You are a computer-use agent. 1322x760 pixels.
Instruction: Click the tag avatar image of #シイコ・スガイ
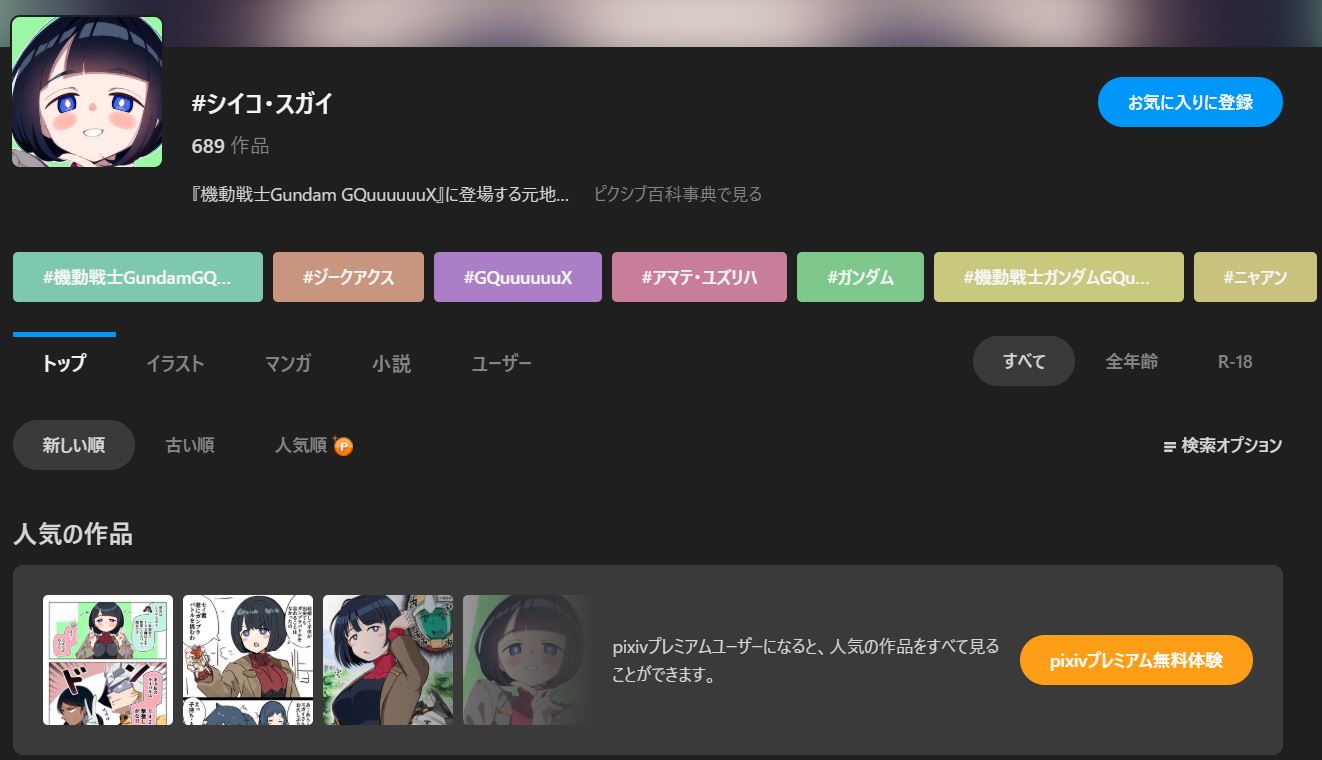point(87,91)
